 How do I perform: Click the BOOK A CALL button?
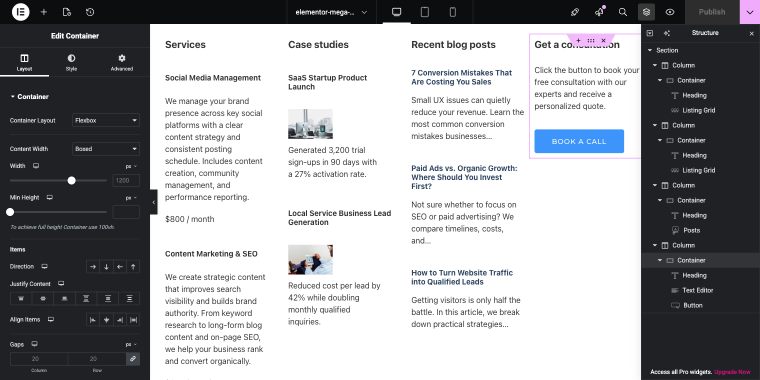[579, 141]
